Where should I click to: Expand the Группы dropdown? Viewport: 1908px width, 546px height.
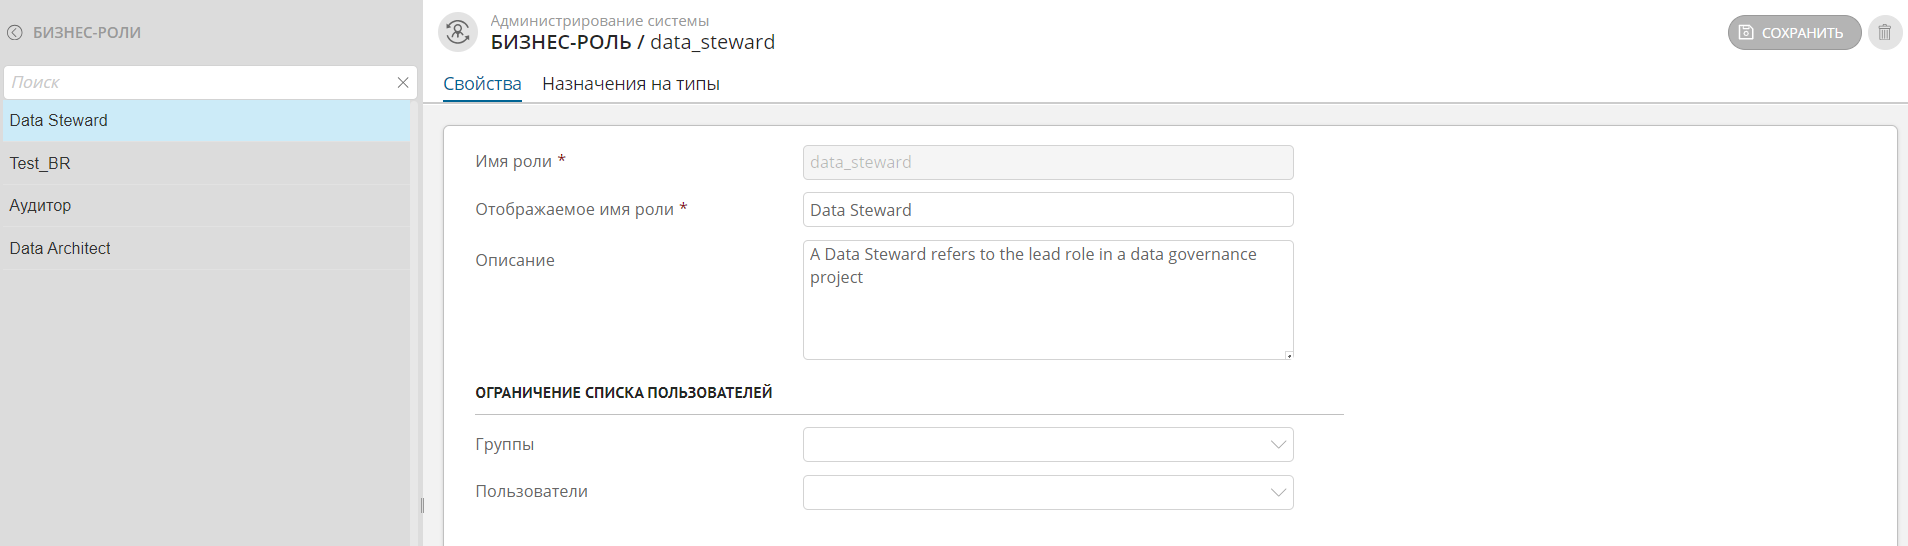coord(1277,445)
